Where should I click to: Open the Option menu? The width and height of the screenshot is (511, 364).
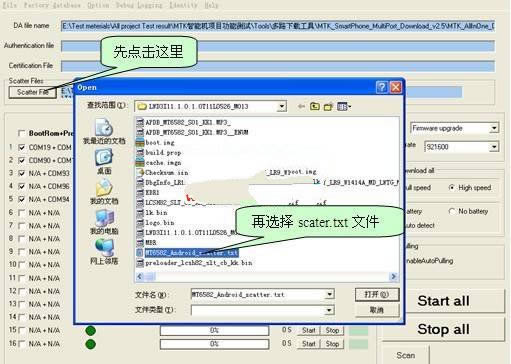(x=98, y=5)
